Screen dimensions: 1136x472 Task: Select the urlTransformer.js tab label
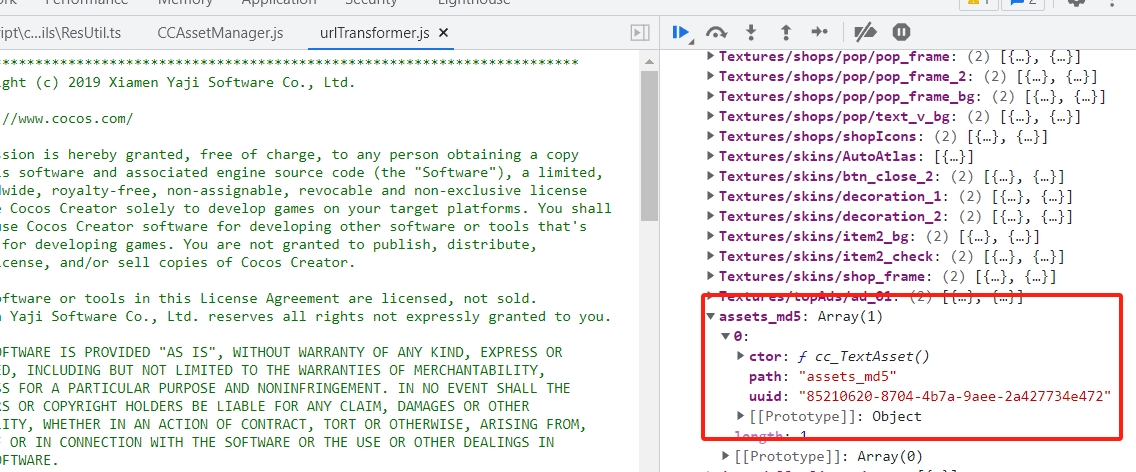point(376,33)
